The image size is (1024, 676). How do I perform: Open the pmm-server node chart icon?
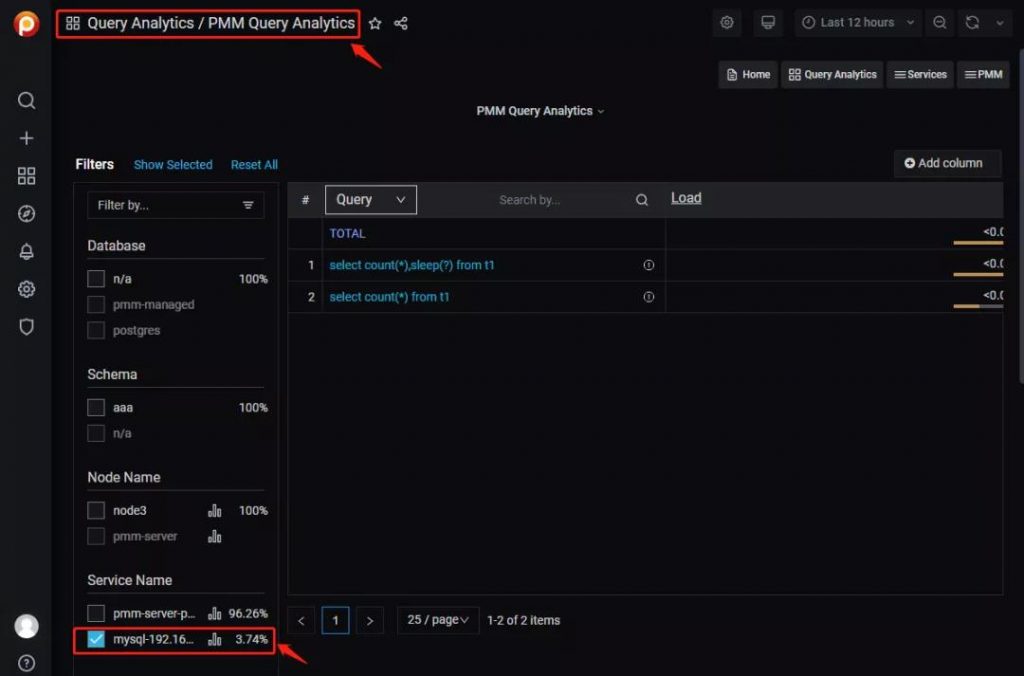pyautogui.click(x=214, y=537)
